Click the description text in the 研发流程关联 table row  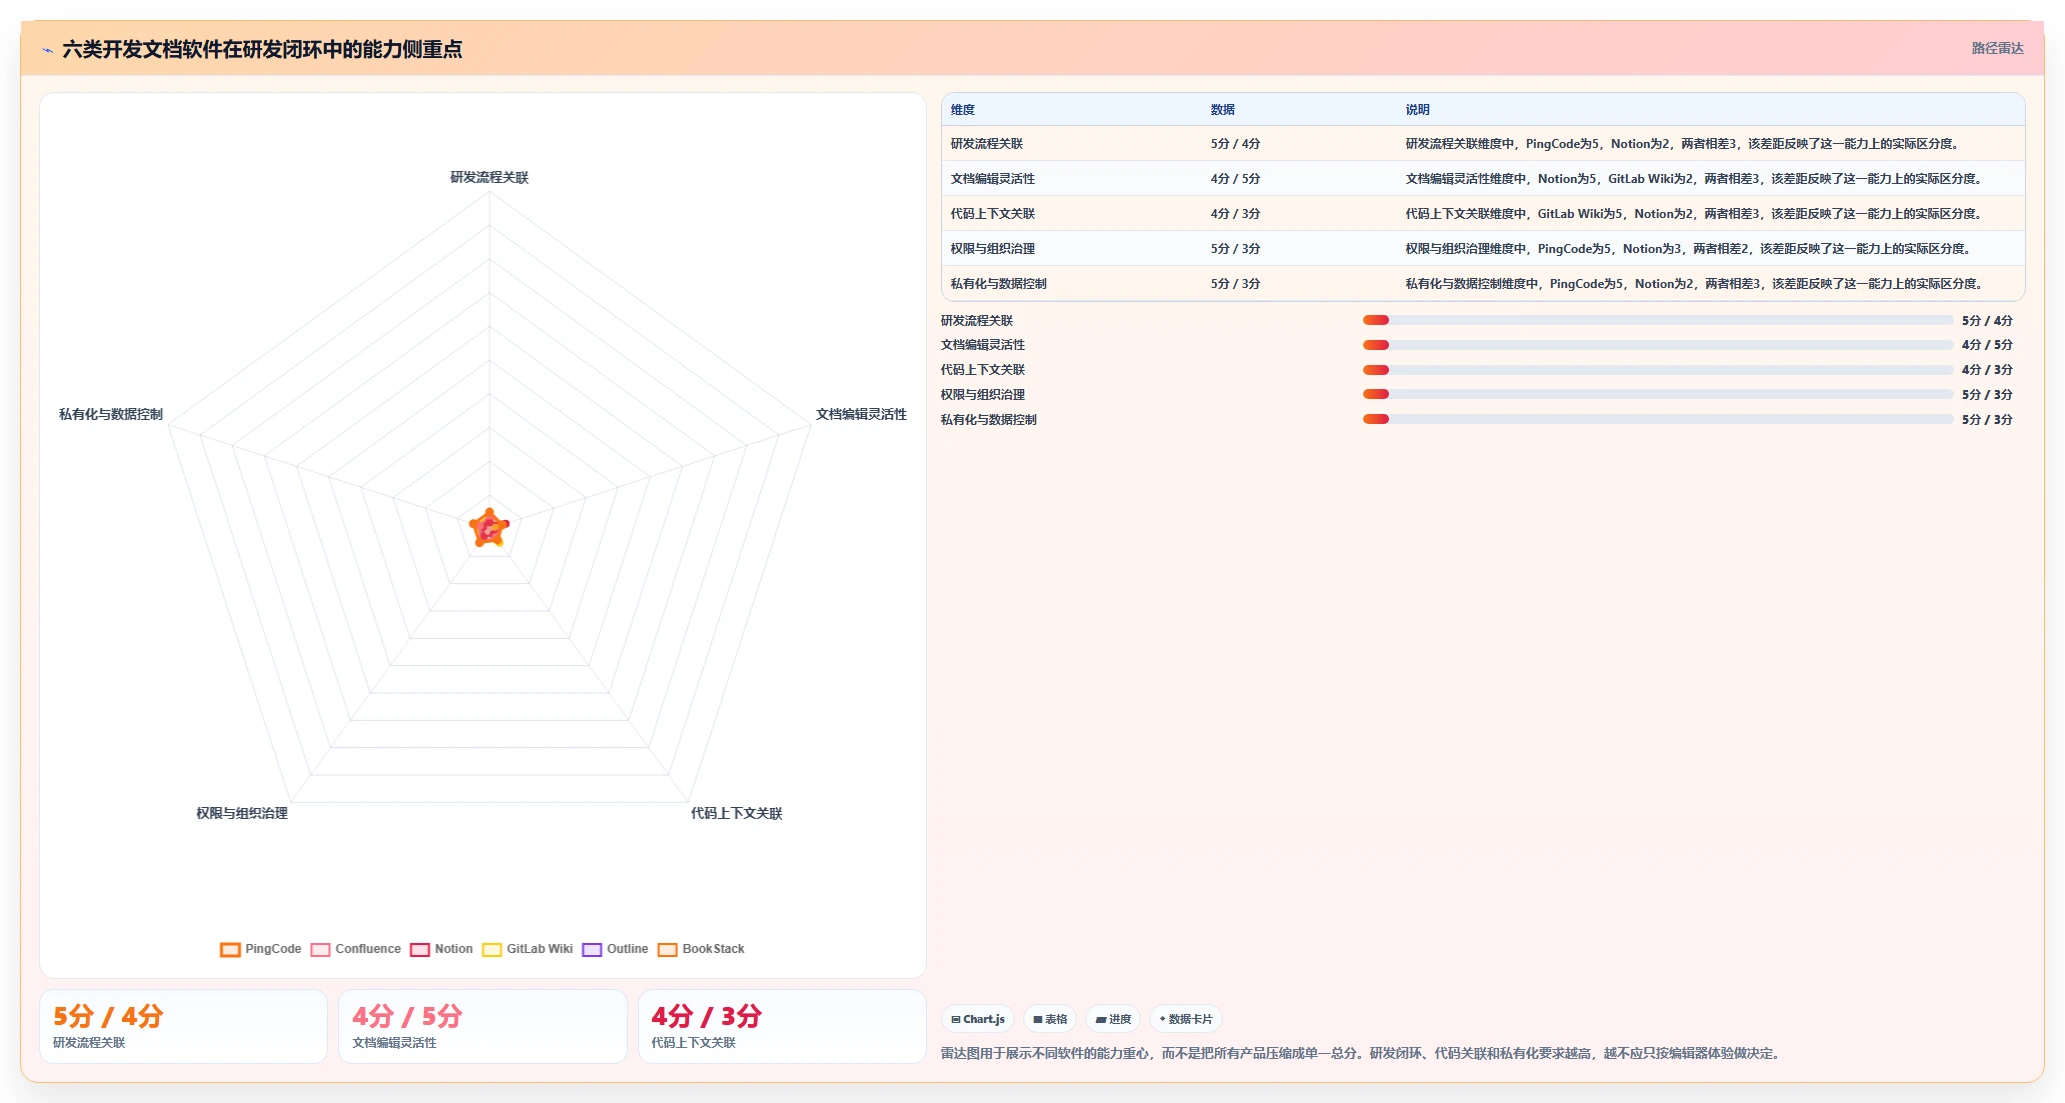(1682, 144)
